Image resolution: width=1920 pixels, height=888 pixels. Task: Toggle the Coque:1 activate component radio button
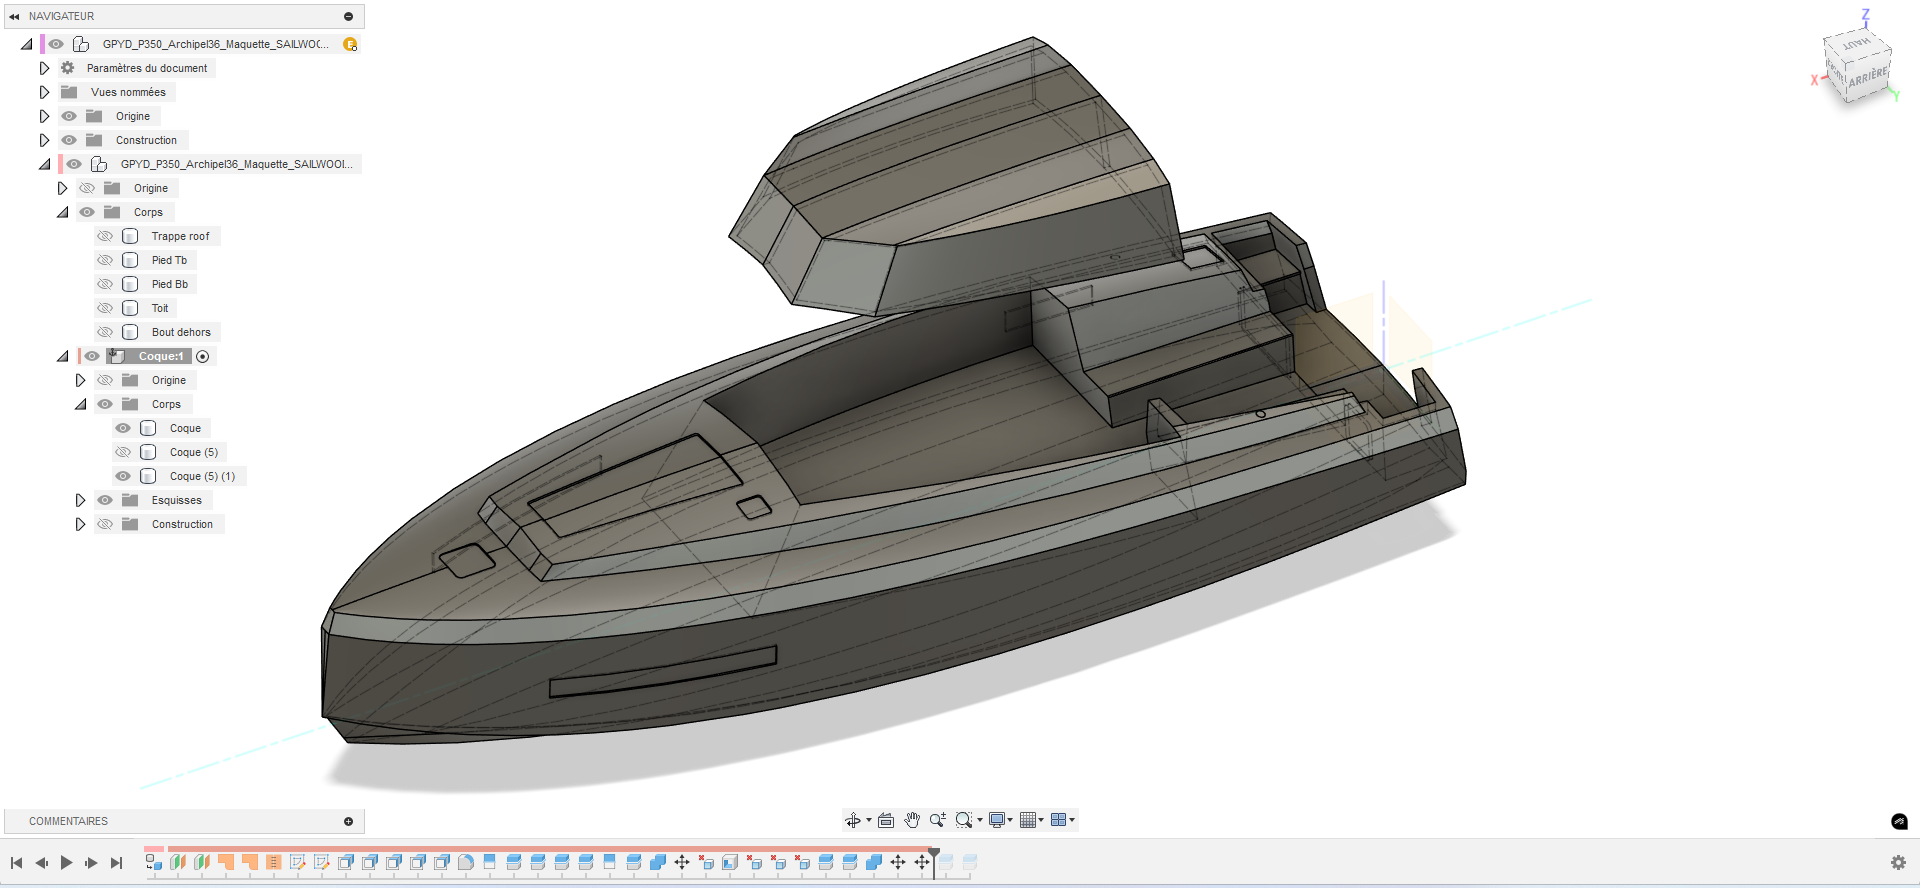[203, 356]
